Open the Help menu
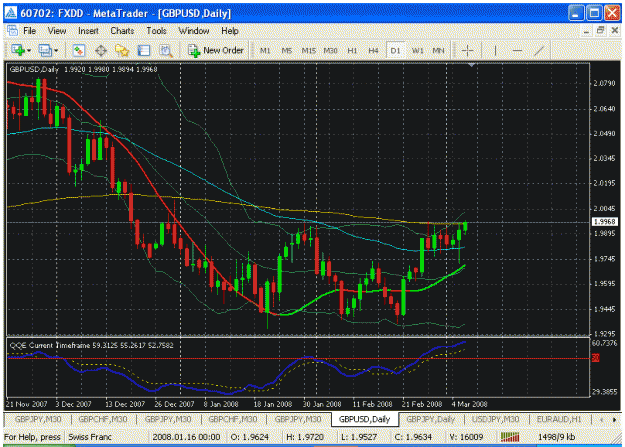The image size is (625, 447). click(230, 31)
